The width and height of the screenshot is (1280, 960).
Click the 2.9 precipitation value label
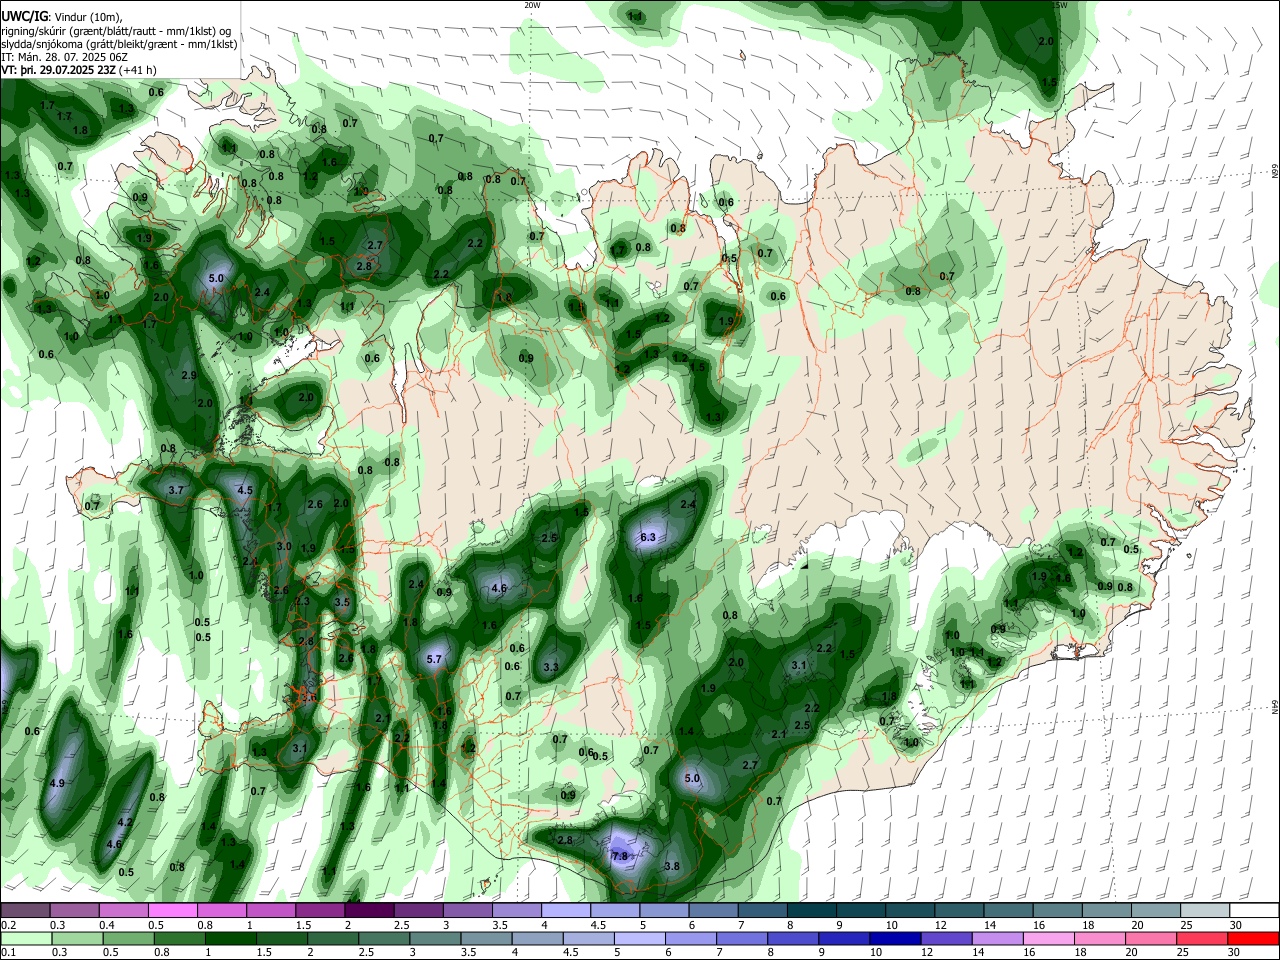[x=189, y=375]
